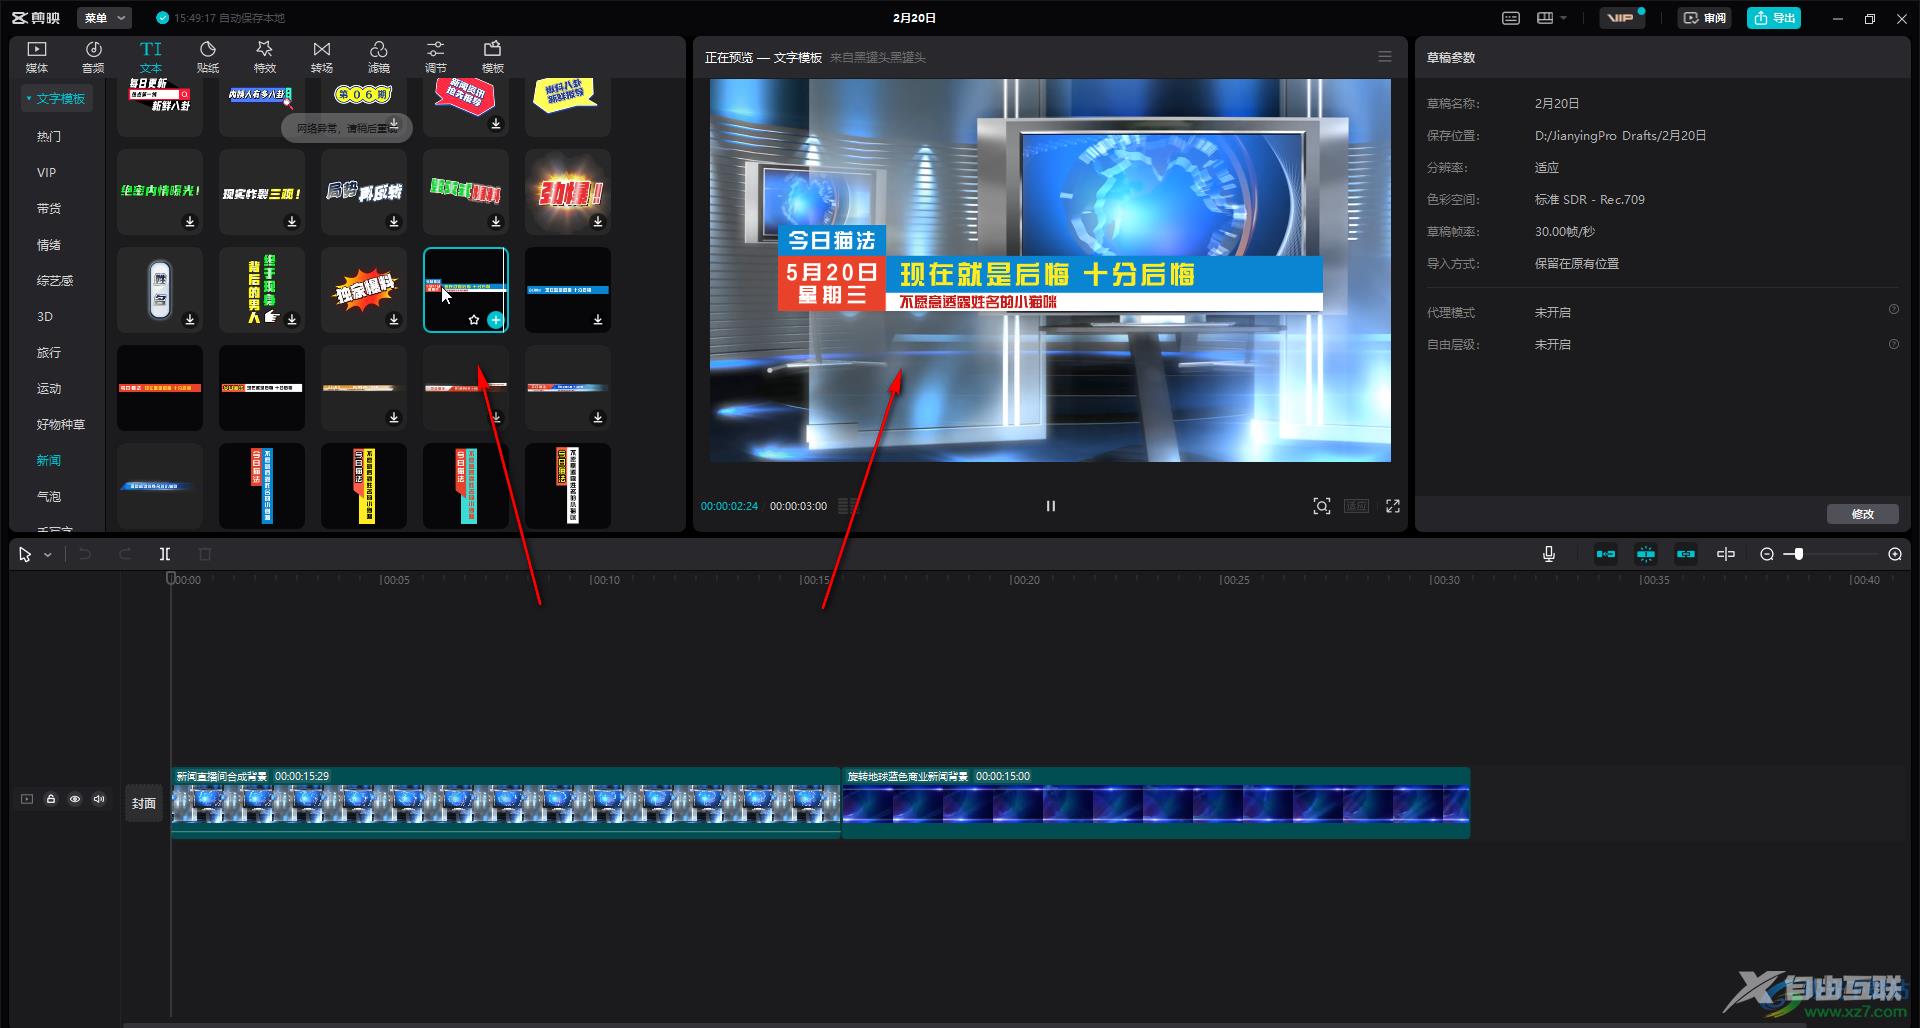Choose the 劲爆 explosion text template
Screen dimensions: 1920x1028
[x=568, y=192]
